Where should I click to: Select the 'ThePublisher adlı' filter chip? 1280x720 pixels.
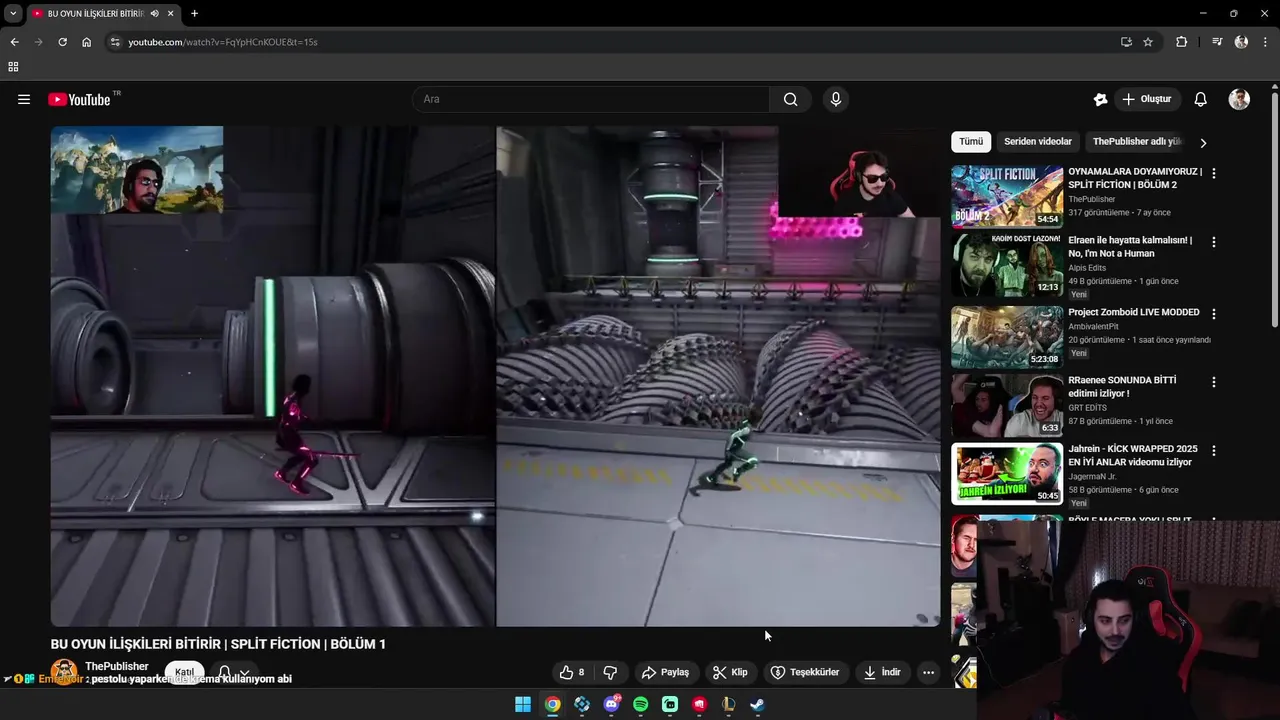pyautogui.click(x=1137, y=142)
